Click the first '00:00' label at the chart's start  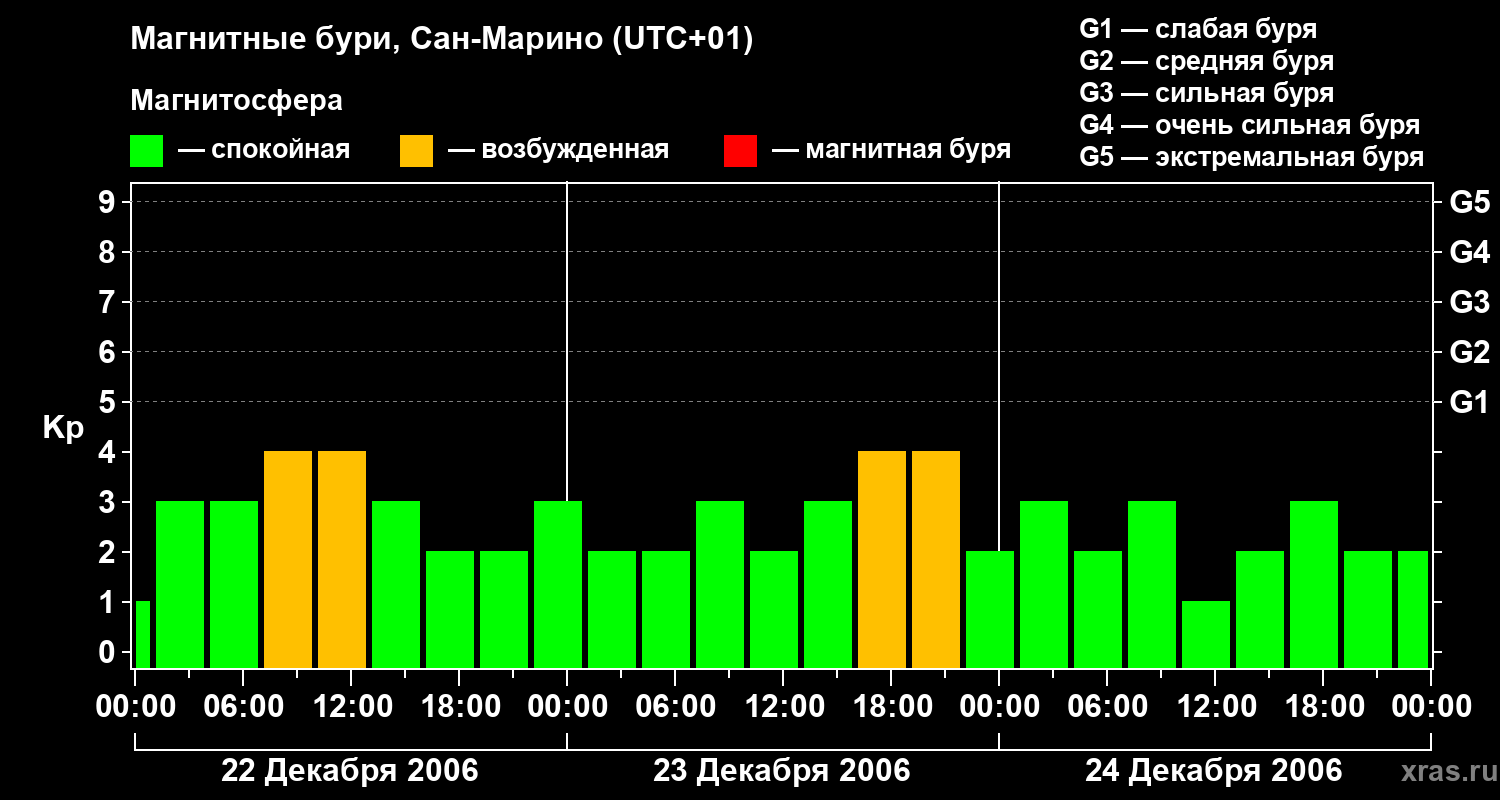(x=135, y=707)
